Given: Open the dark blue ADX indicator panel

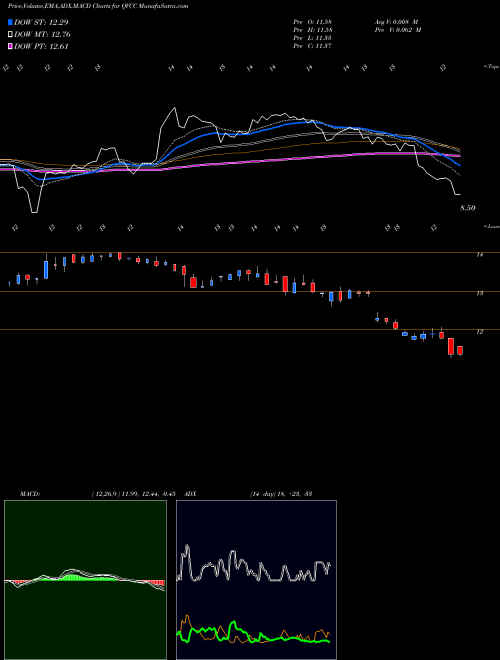Looking at the screenshot, I should pyautogui.click(x=256, y=580).
